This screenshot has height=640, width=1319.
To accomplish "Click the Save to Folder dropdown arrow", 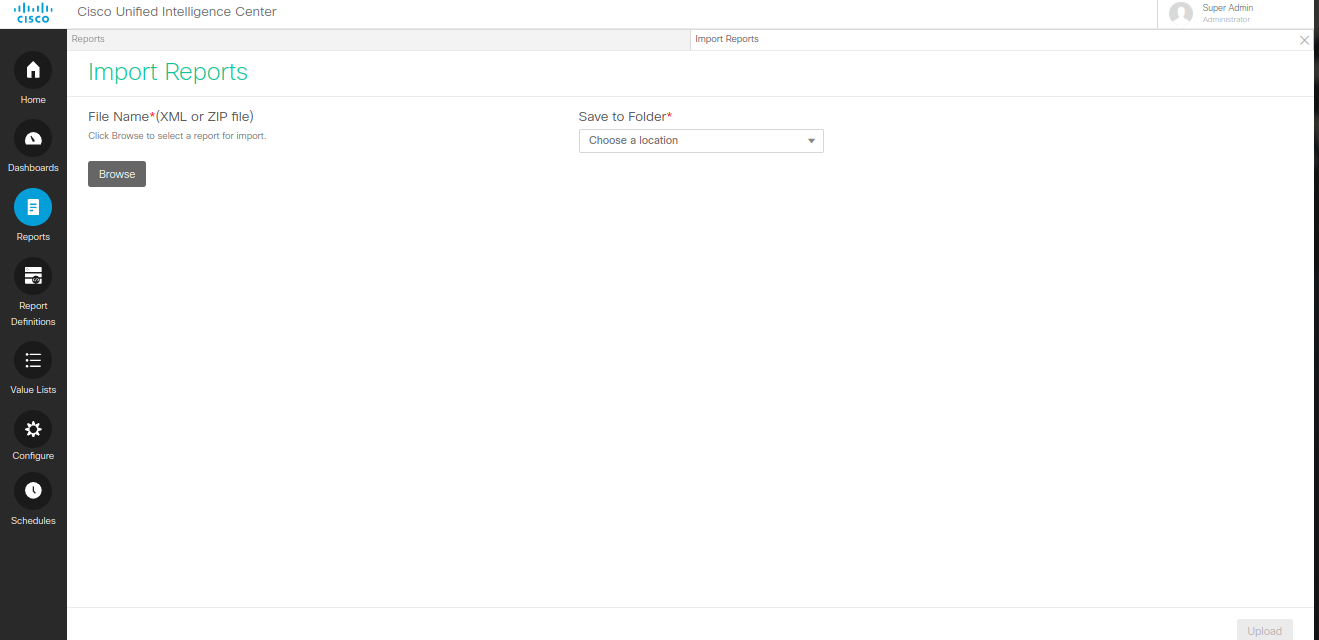I will [x=811, y=141].
